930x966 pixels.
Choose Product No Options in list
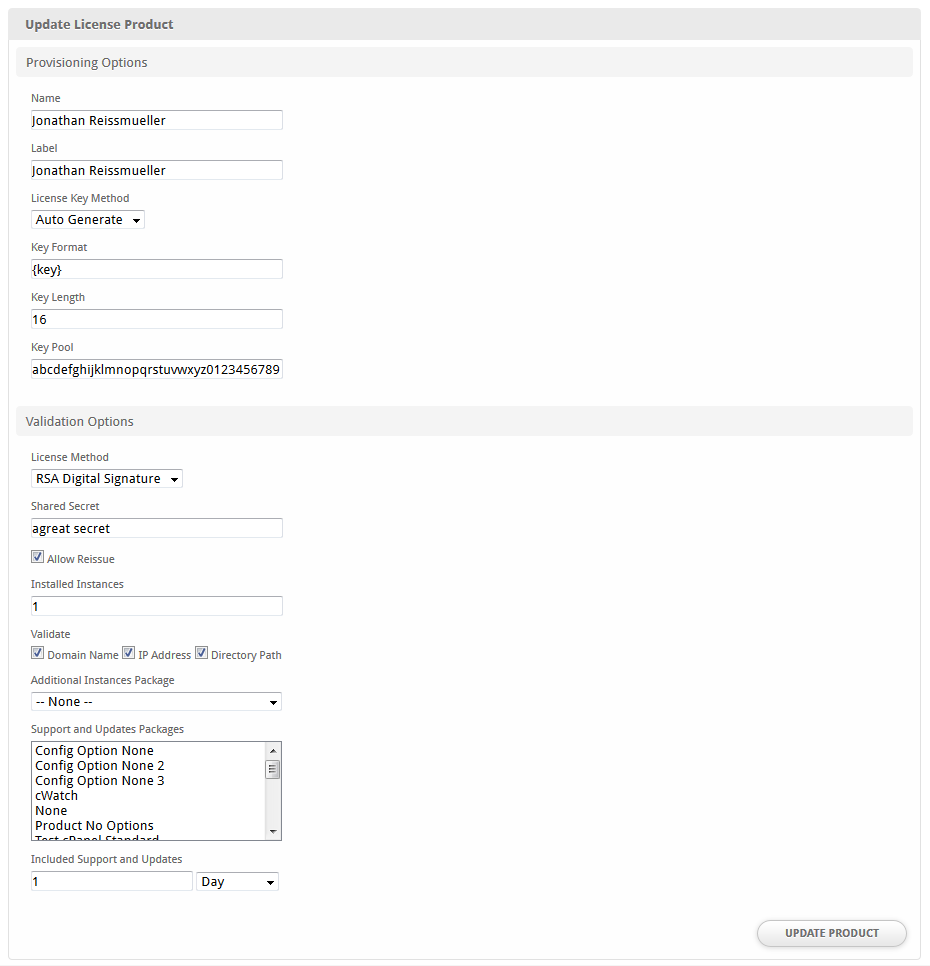pyautogui.click(x=95, y=825)
